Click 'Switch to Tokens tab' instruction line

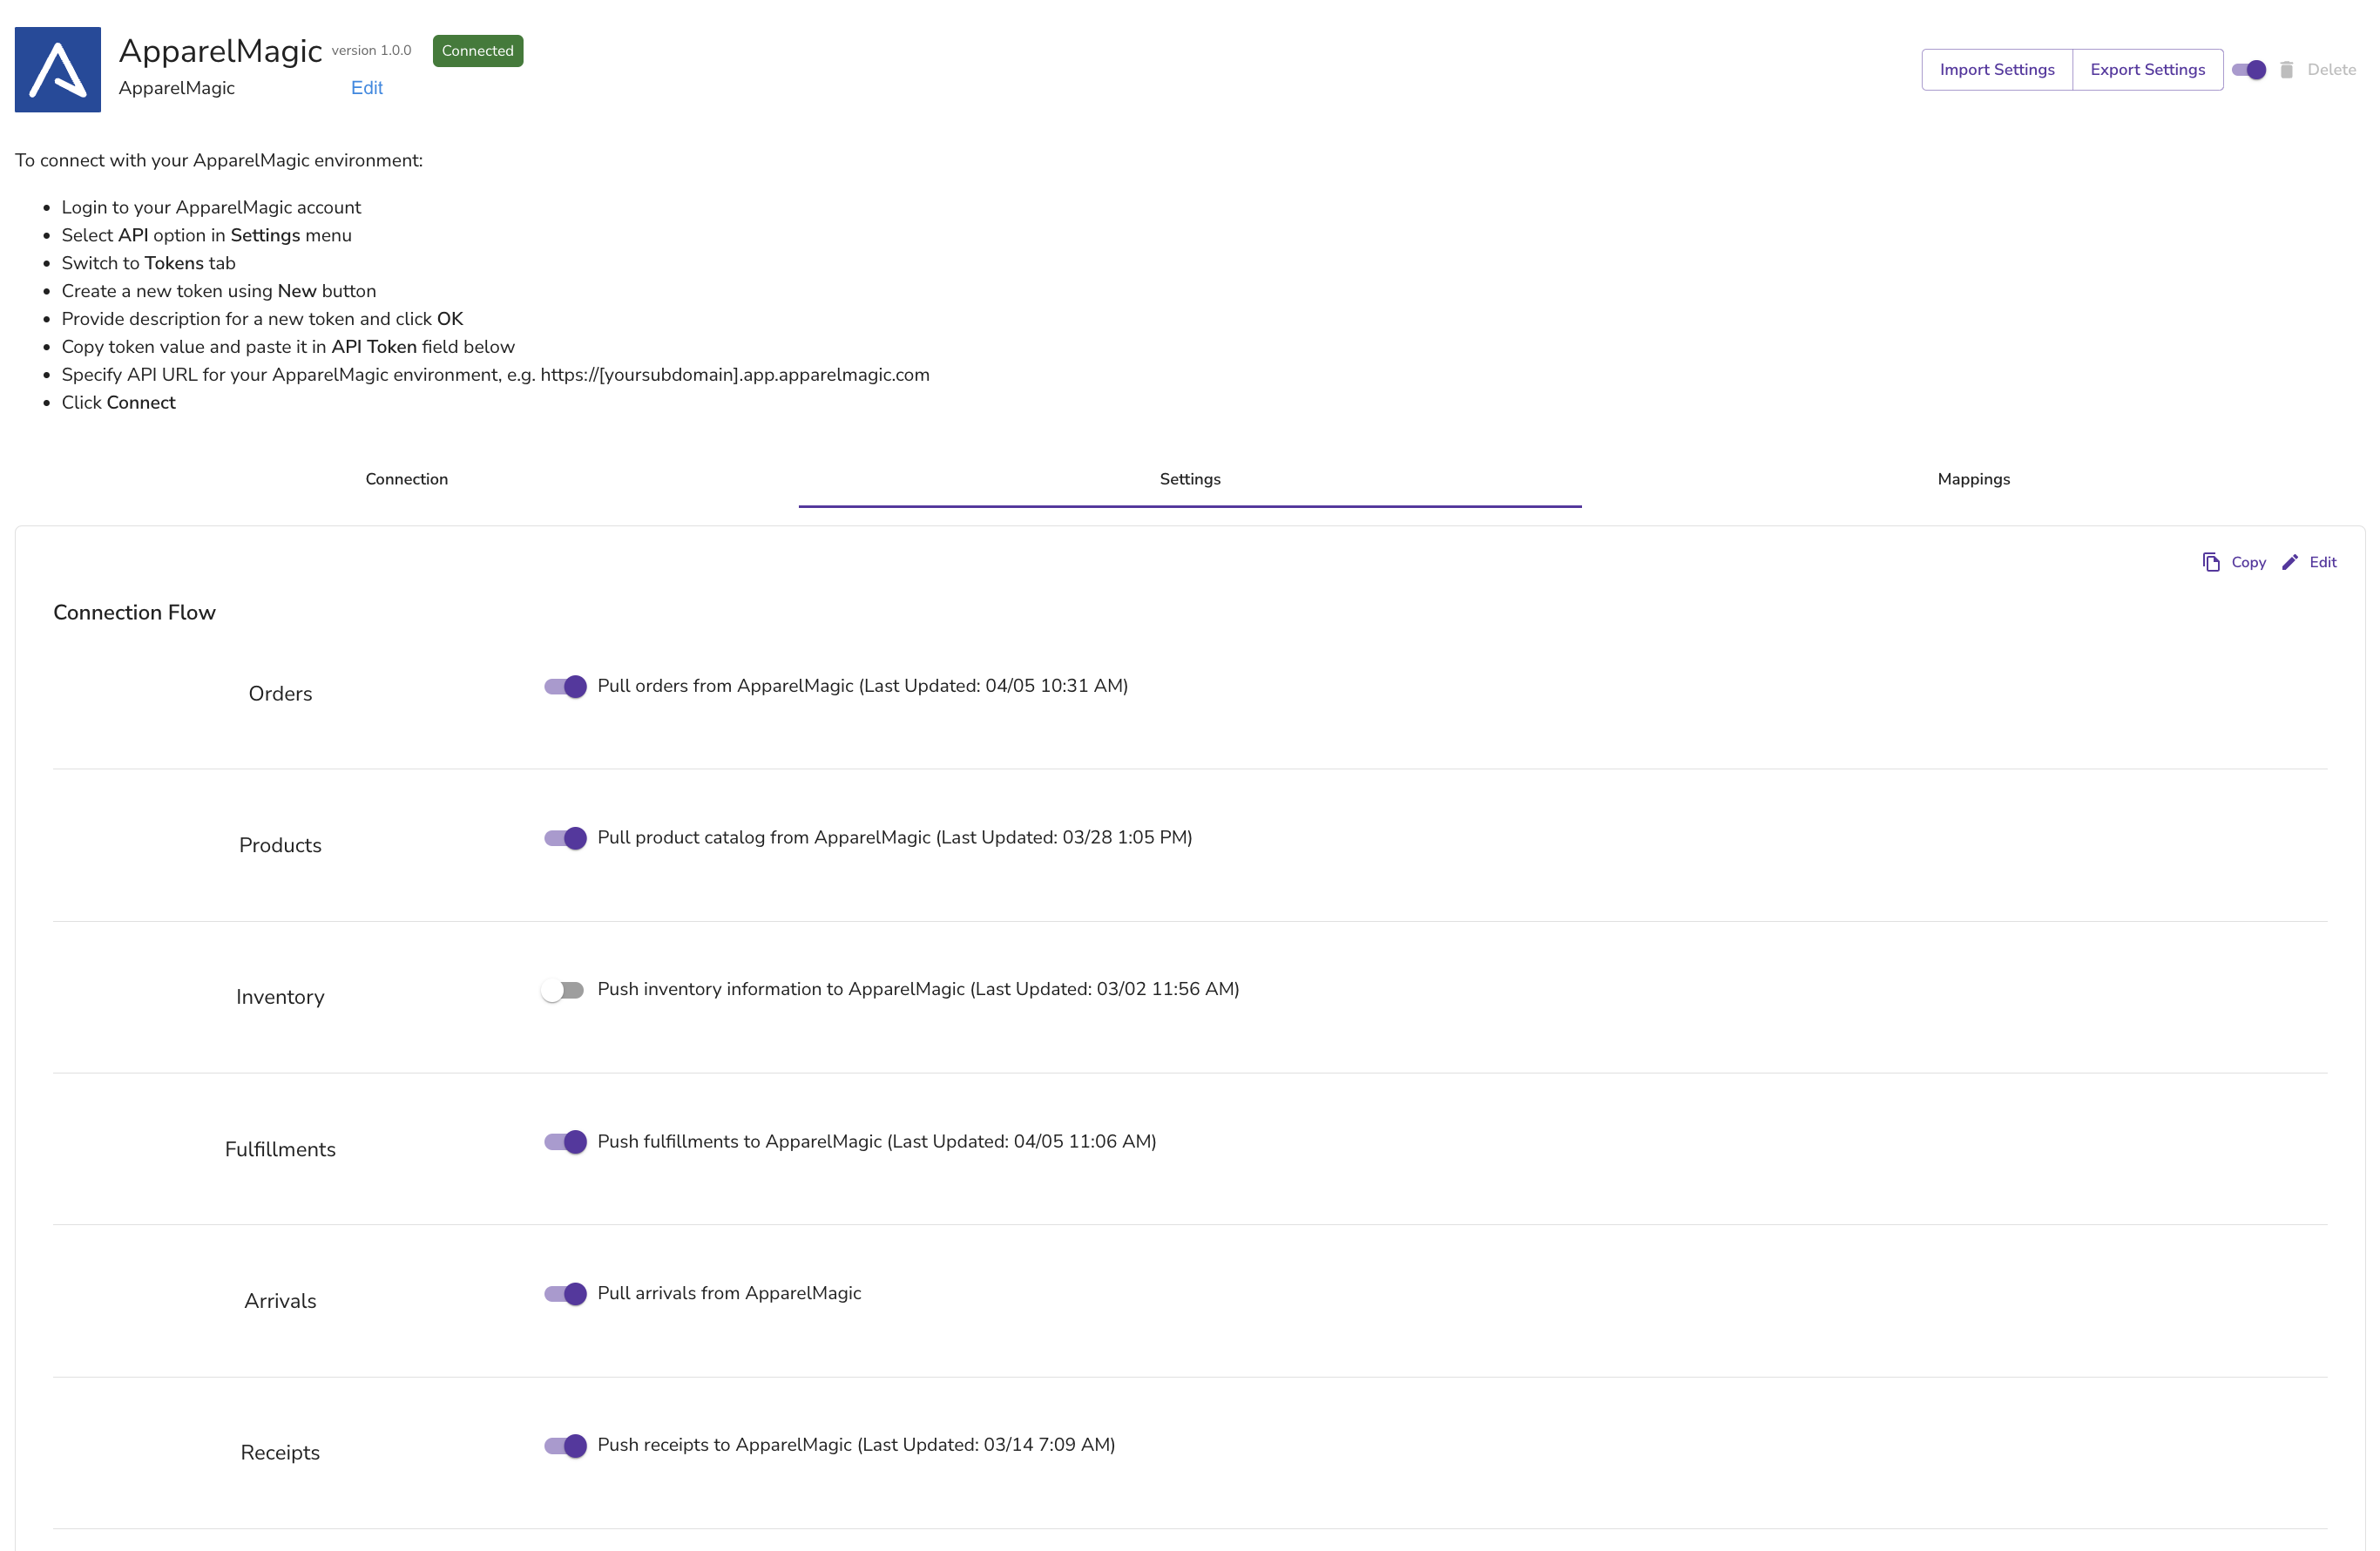tap(148, 264)
